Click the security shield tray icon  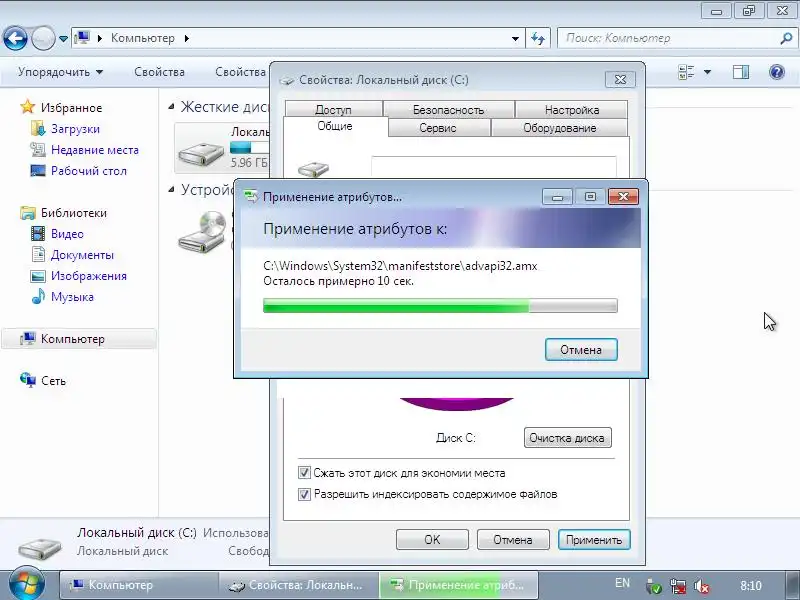(654, 586)
